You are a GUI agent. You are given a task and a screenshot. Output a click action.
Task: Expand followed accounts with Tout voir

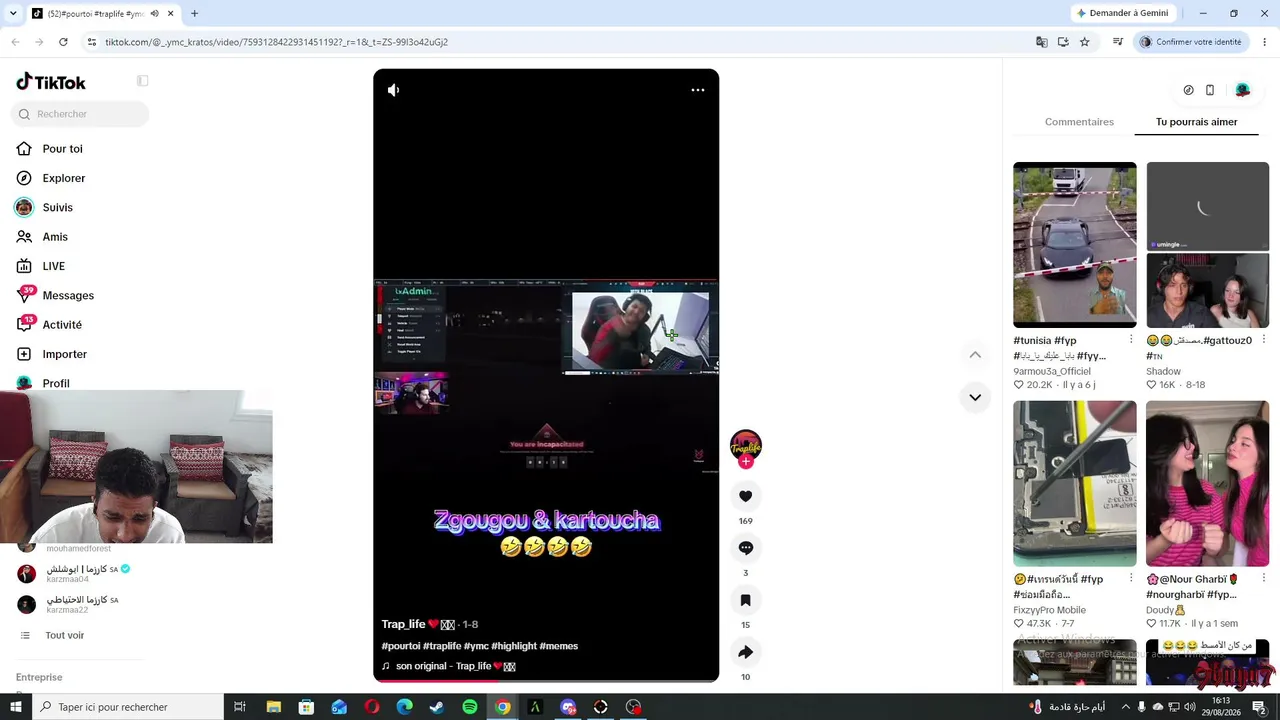[x=64, y=635]
